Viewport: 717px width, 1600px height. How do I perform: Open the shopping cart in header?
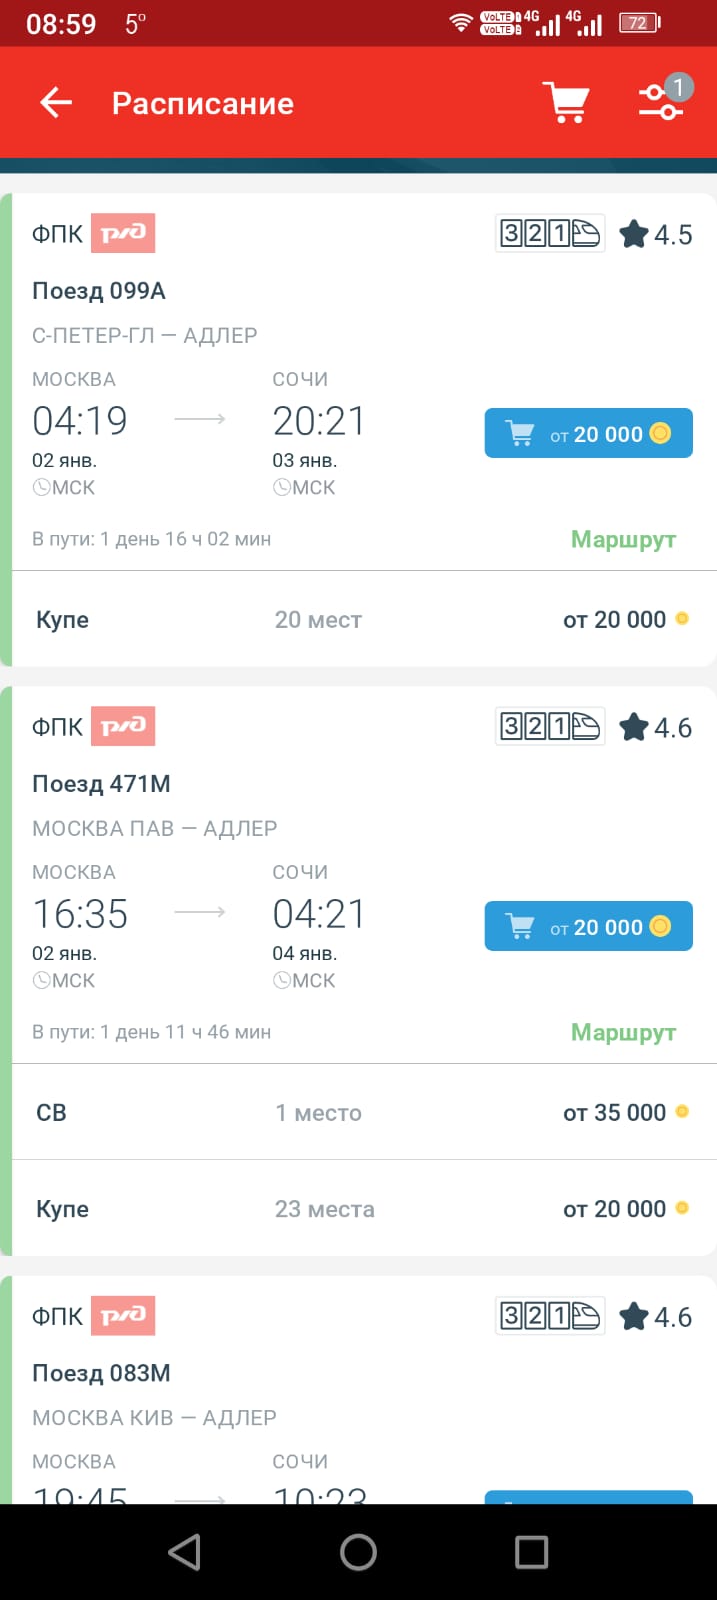click(566, 103)
